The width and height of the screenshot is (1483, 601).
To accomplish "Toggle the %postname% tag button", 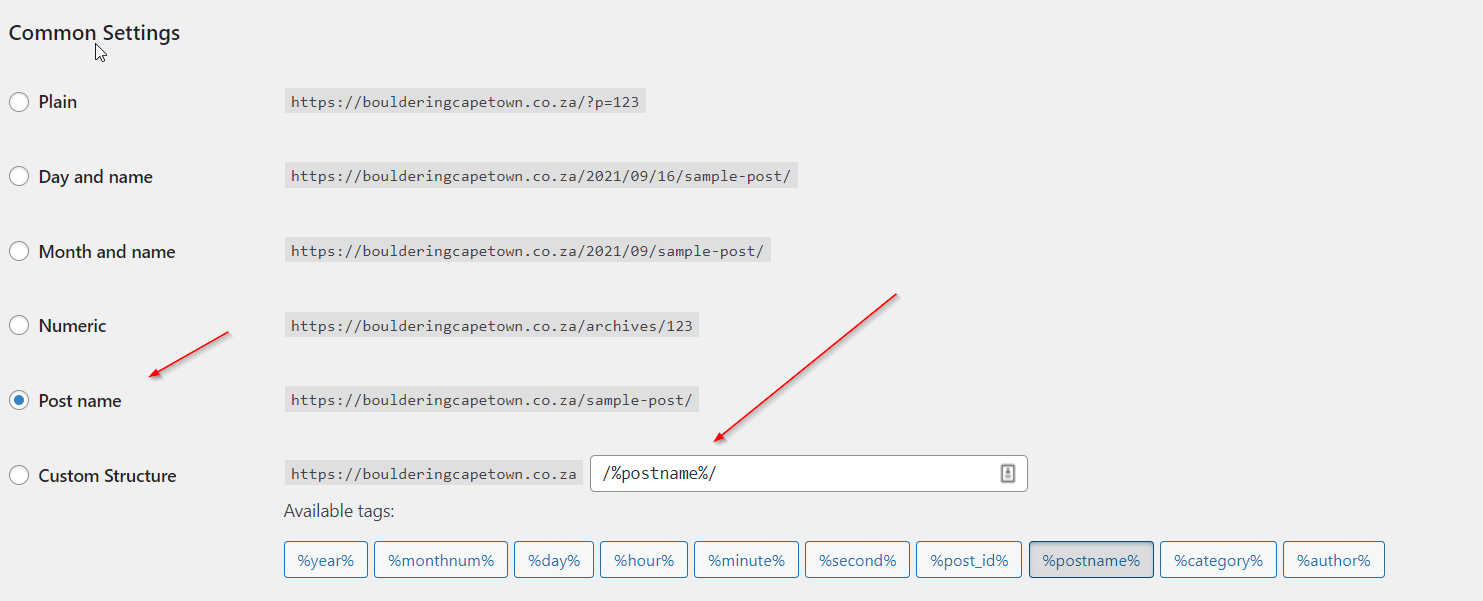I will (x=1091, y=560).
